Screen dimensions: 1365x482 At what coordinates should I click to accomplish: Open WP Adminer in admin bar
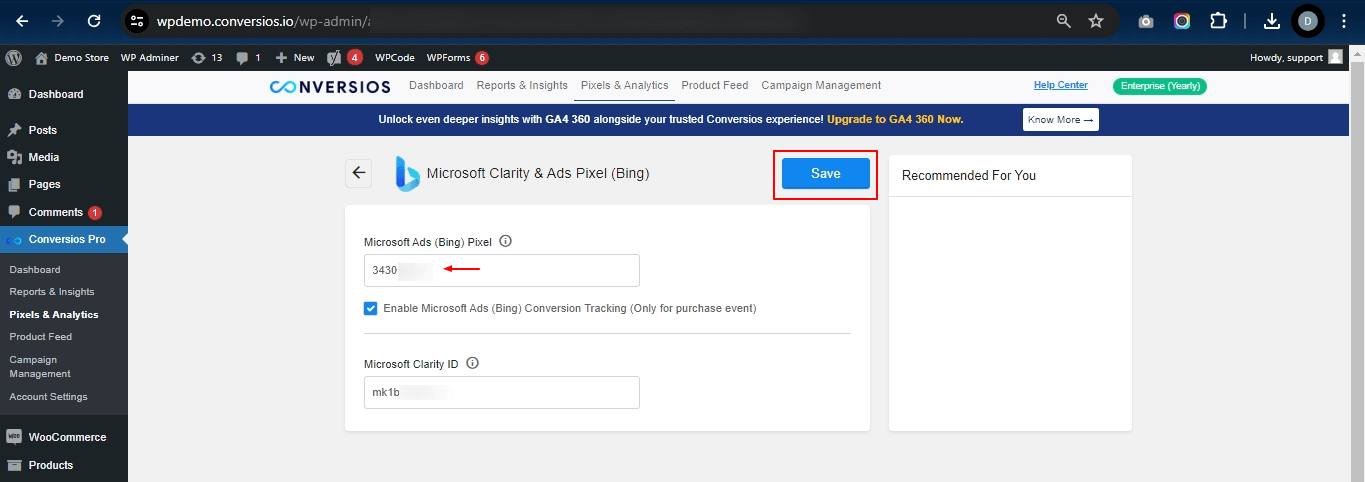click(149, 57)
